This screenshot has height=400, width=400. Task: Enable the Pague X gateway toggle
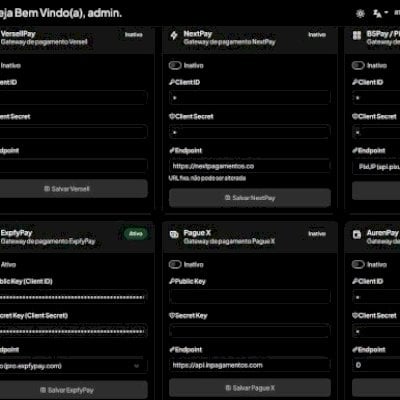[x=175, y=265]
